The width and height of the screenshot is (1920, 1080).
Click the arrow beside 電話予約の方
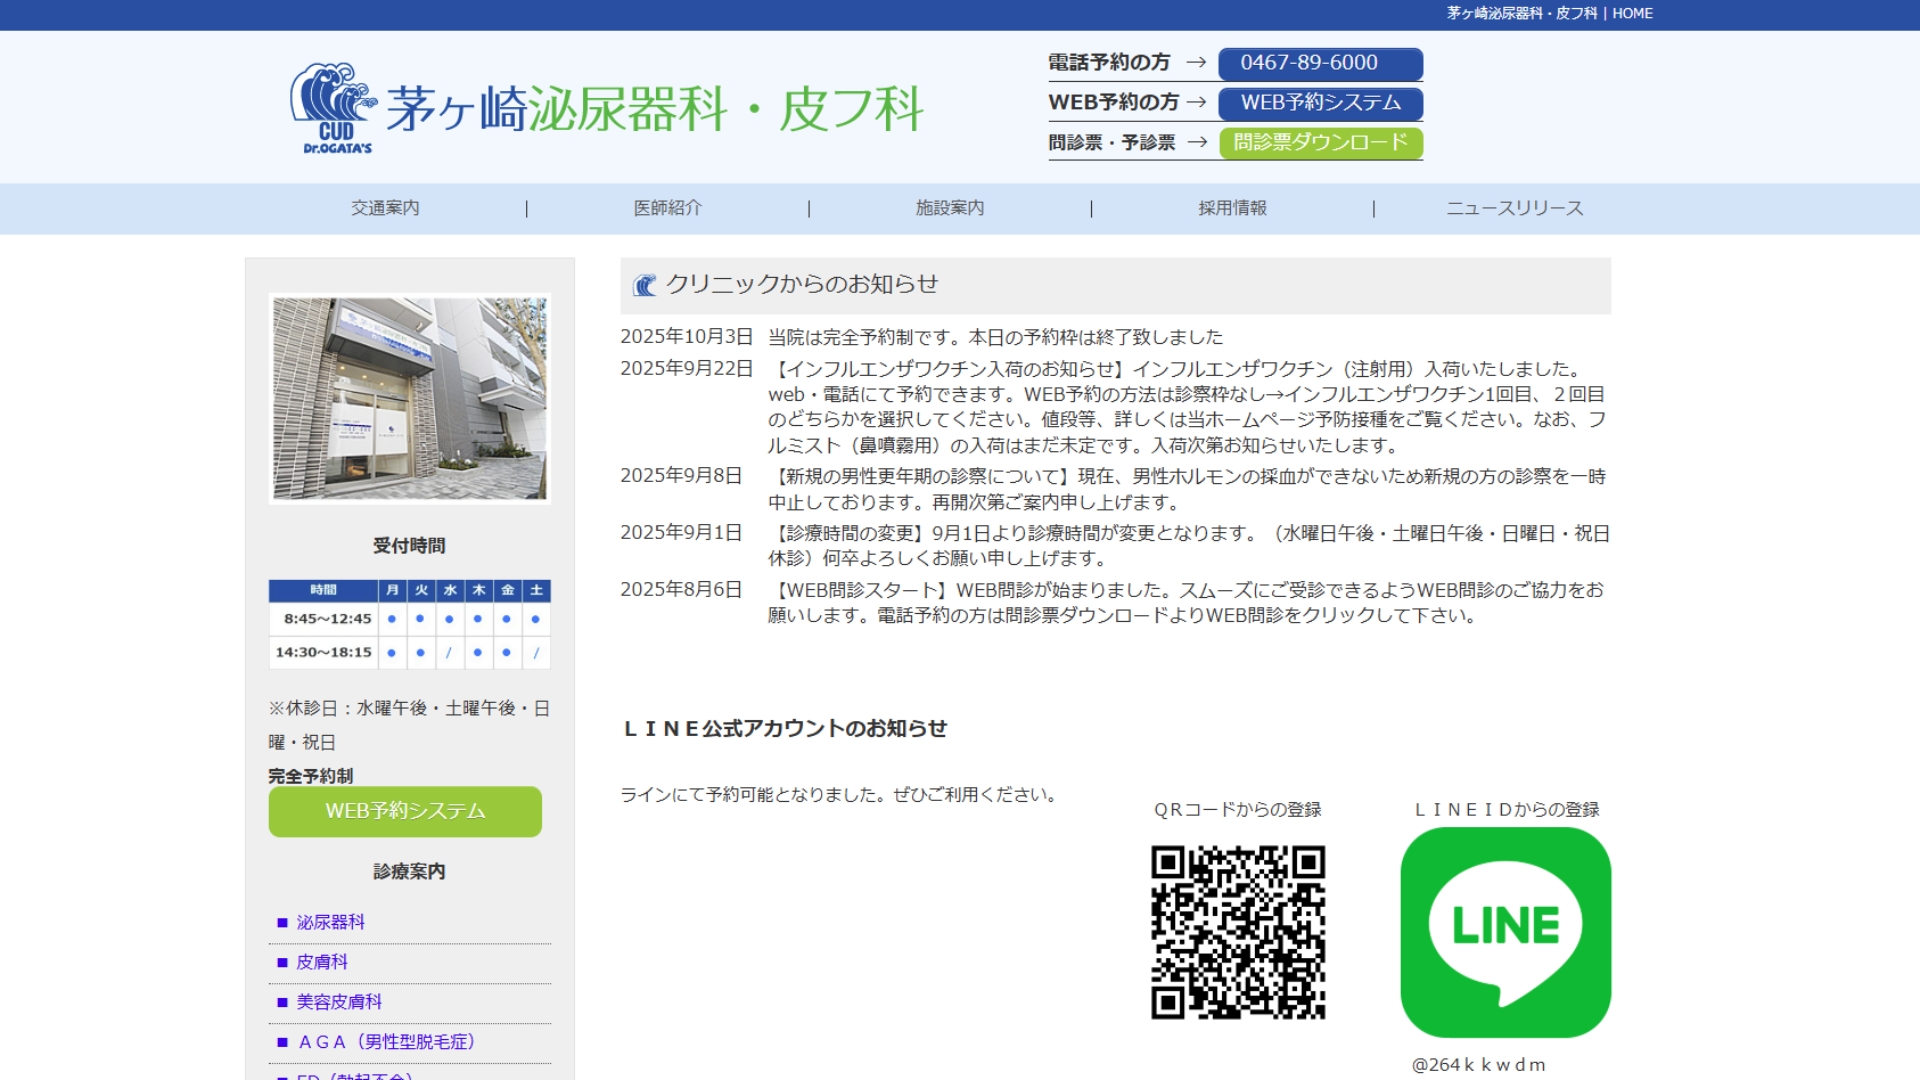coord(1196,62)
